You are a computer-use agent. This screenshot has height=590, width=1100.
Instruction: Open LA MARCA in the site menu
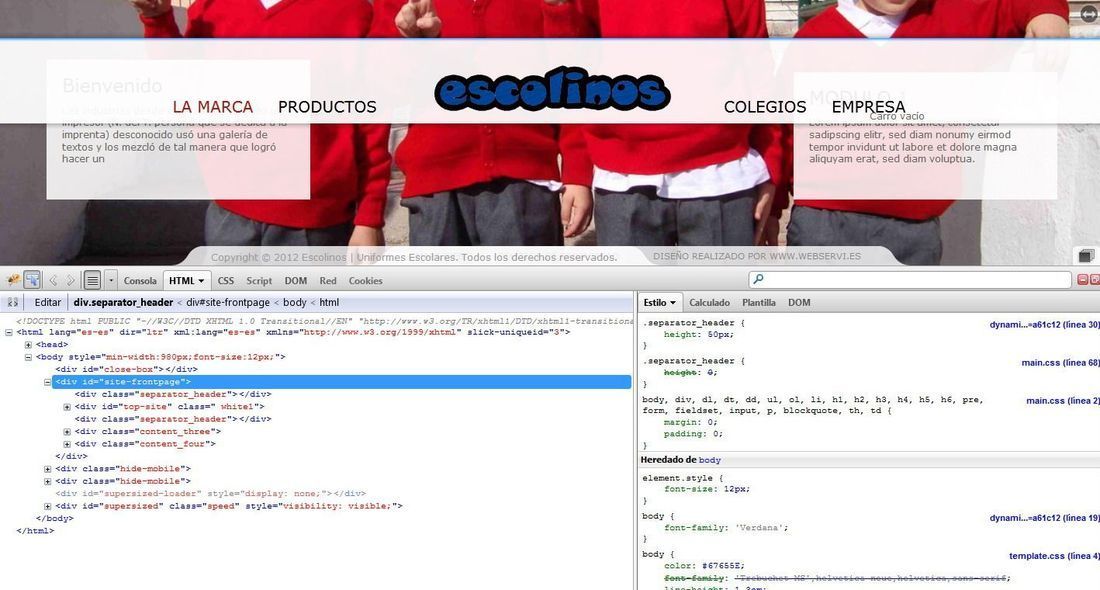coord(213,107)
